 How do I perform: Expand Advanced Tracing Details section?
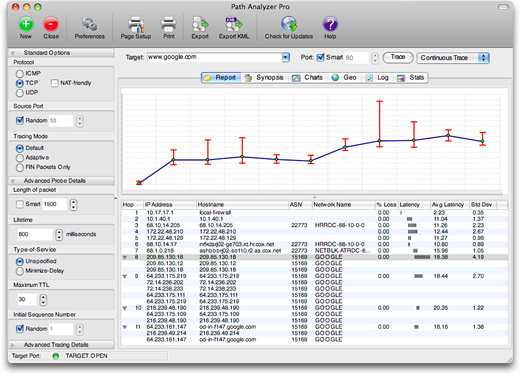(13, 345)
